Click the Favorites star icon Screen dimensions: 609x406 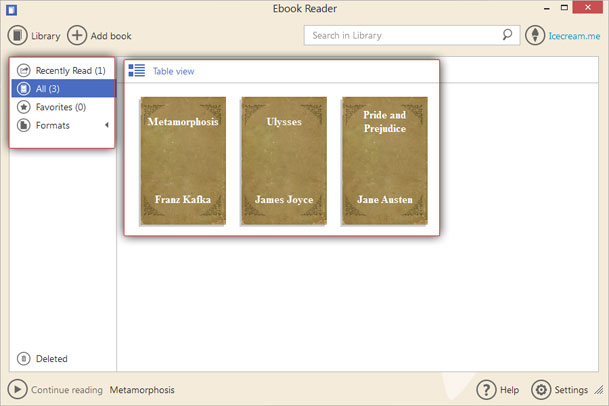pyautogui.click(x=24, y=107)
